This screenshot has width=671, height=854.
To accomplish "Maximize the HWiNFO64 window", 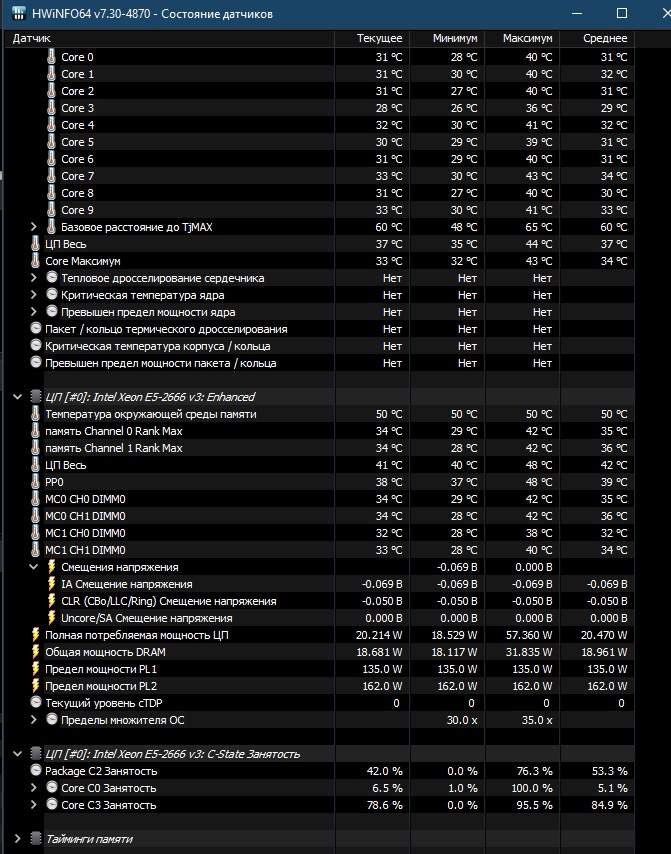I will click(x=621, y=13).
